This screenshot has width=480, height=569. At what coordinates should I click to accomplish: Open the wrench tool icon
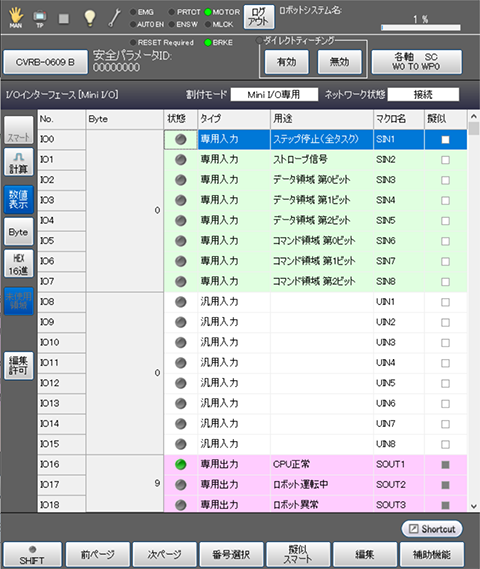click(115, 18)
